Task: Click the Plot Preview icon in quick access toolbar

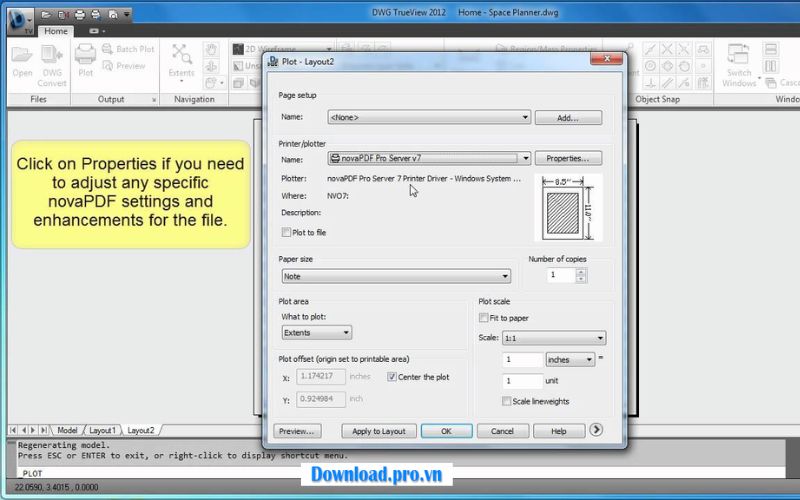Action: pyautogui.click(x=113, y=15)
